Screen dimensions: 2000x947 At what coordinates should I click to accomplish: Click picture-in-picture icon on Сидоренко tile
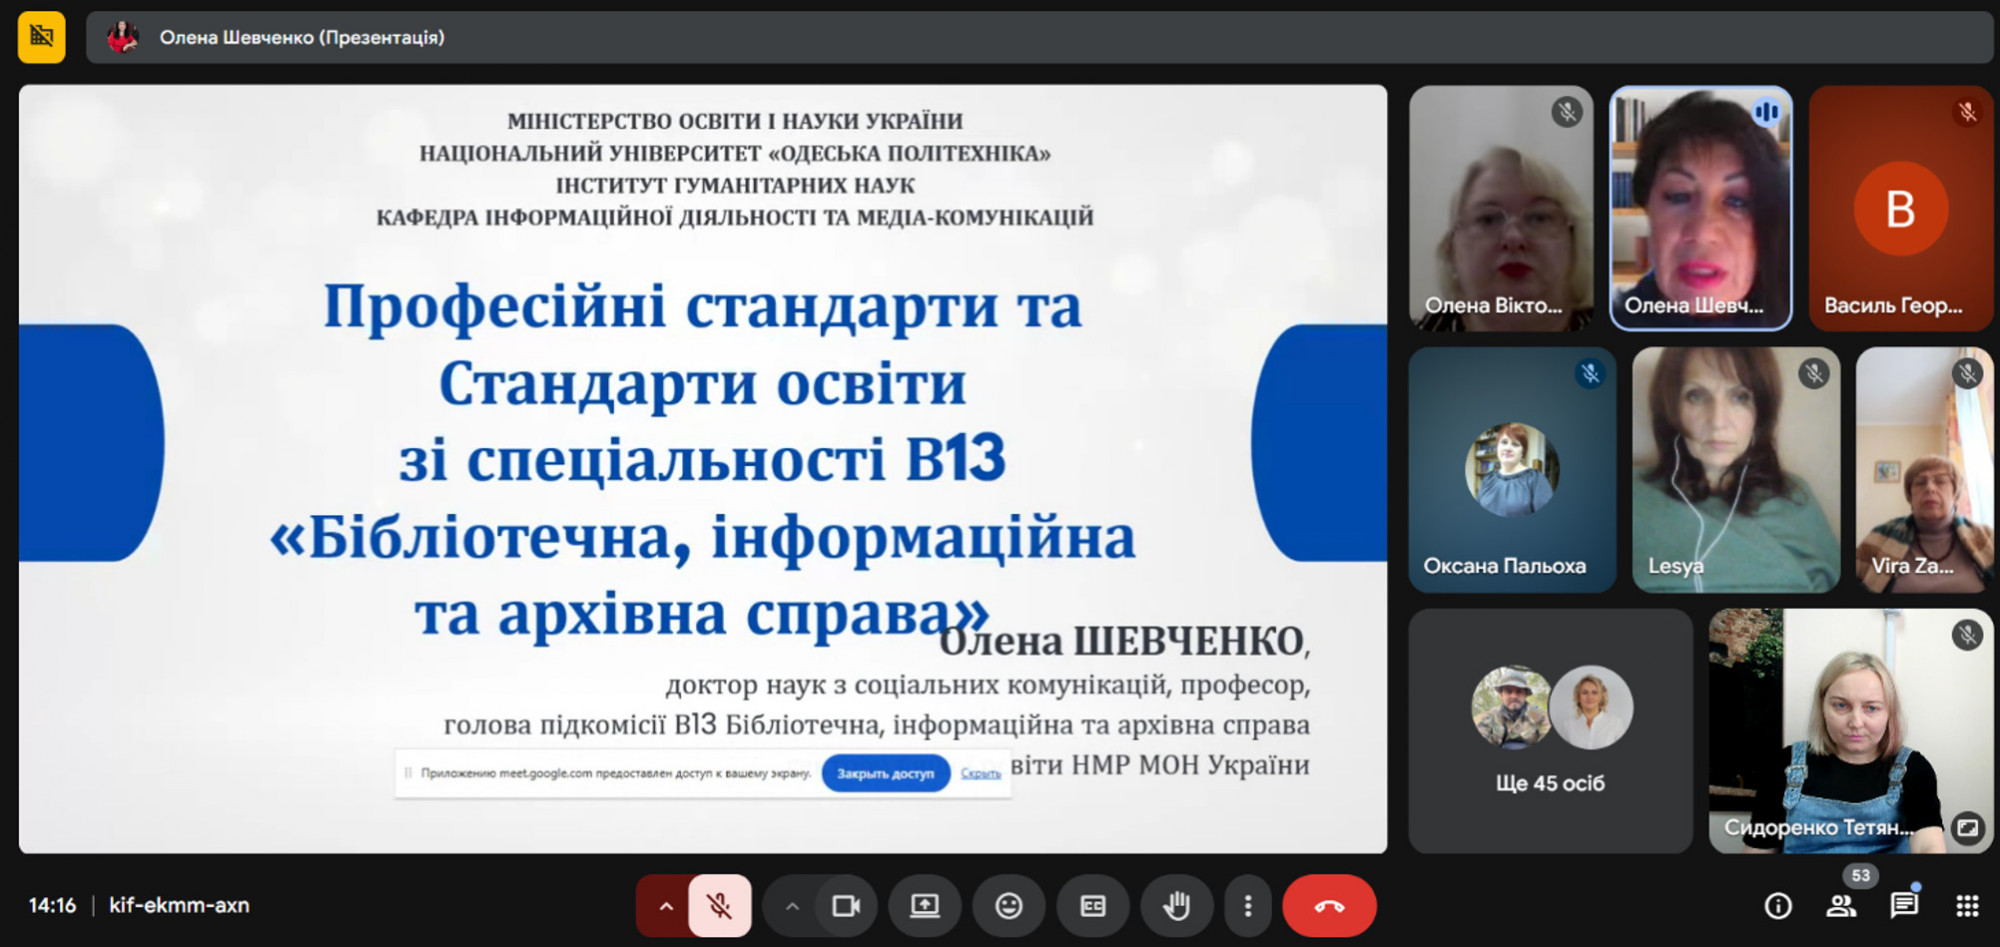click(1967, 828)
